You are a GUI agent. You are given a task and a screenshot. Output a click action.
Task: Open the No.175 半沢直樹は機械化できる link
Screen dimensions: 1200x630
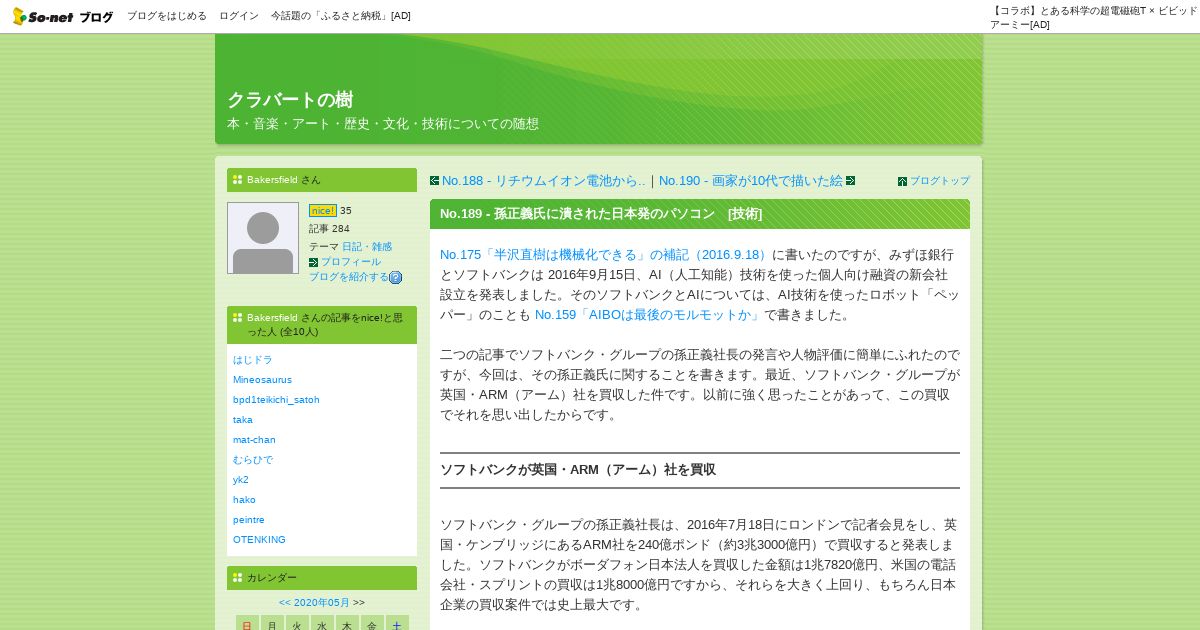pos(605,255)
